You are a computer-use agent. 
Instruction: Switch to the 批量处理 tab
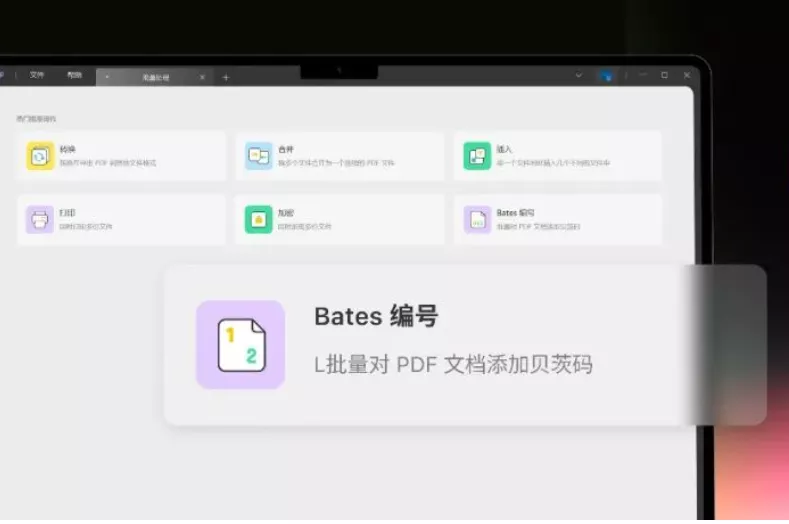coord(155,78)
